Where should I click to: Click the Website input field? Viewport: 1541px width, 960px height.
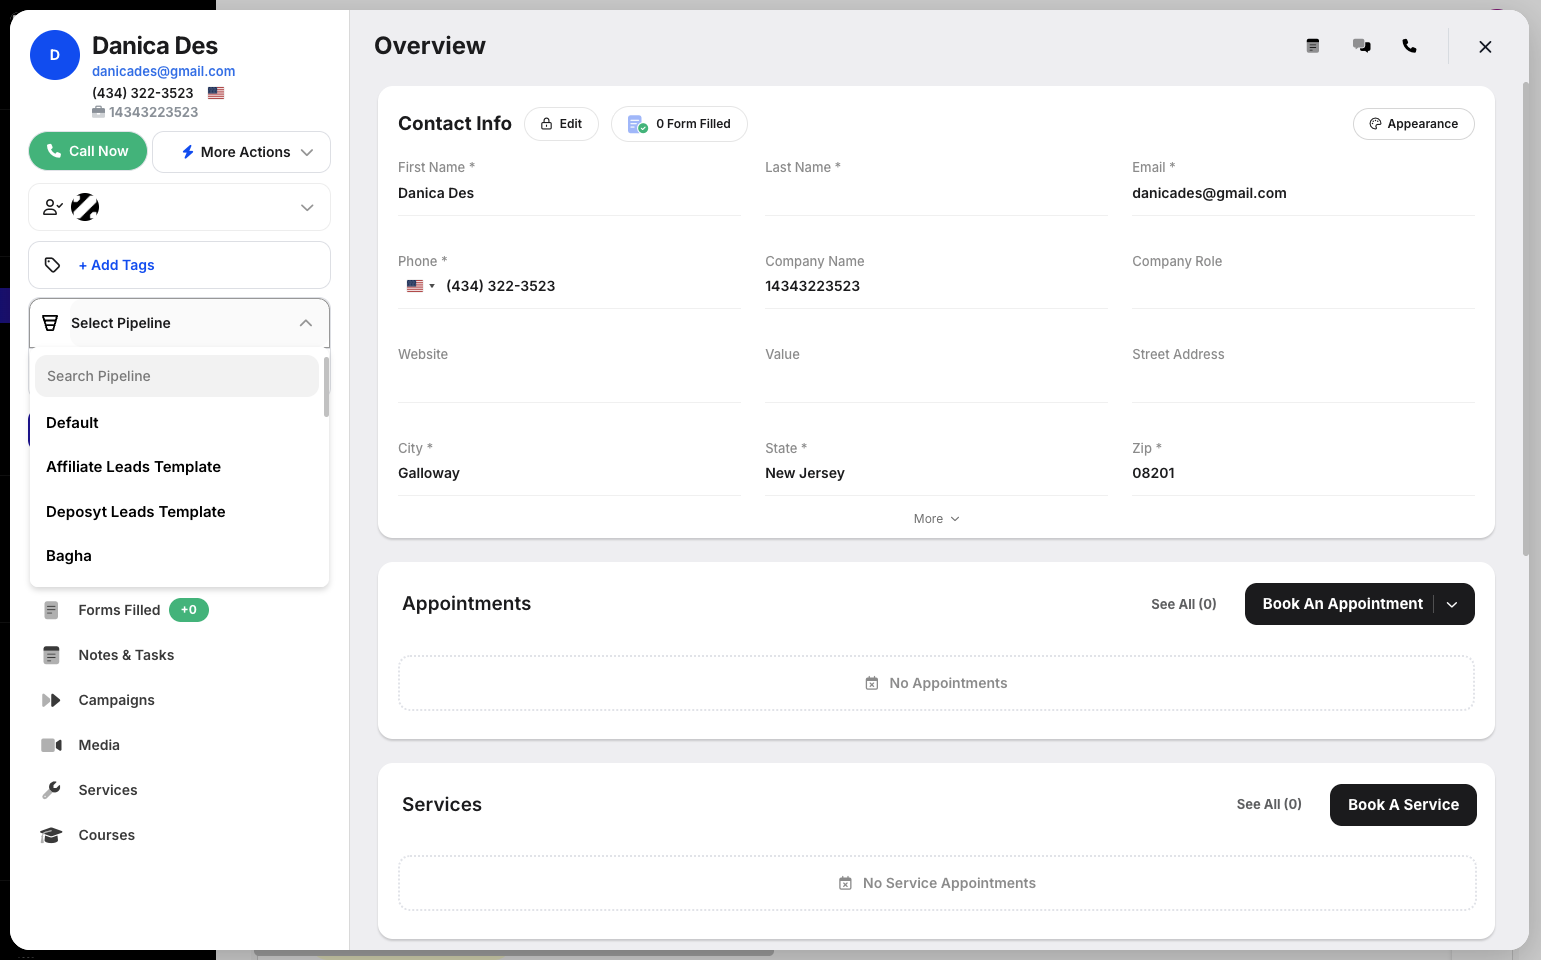tap(569, 381)
